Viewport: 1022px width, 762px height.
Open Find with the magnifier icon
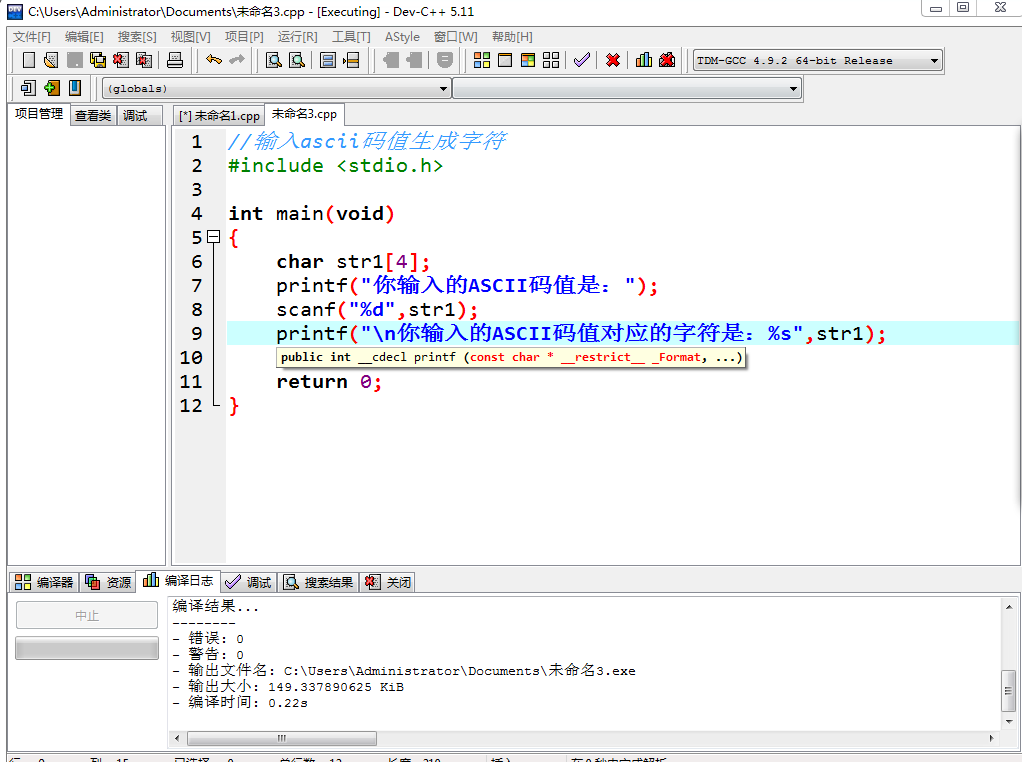click(274, 61)
